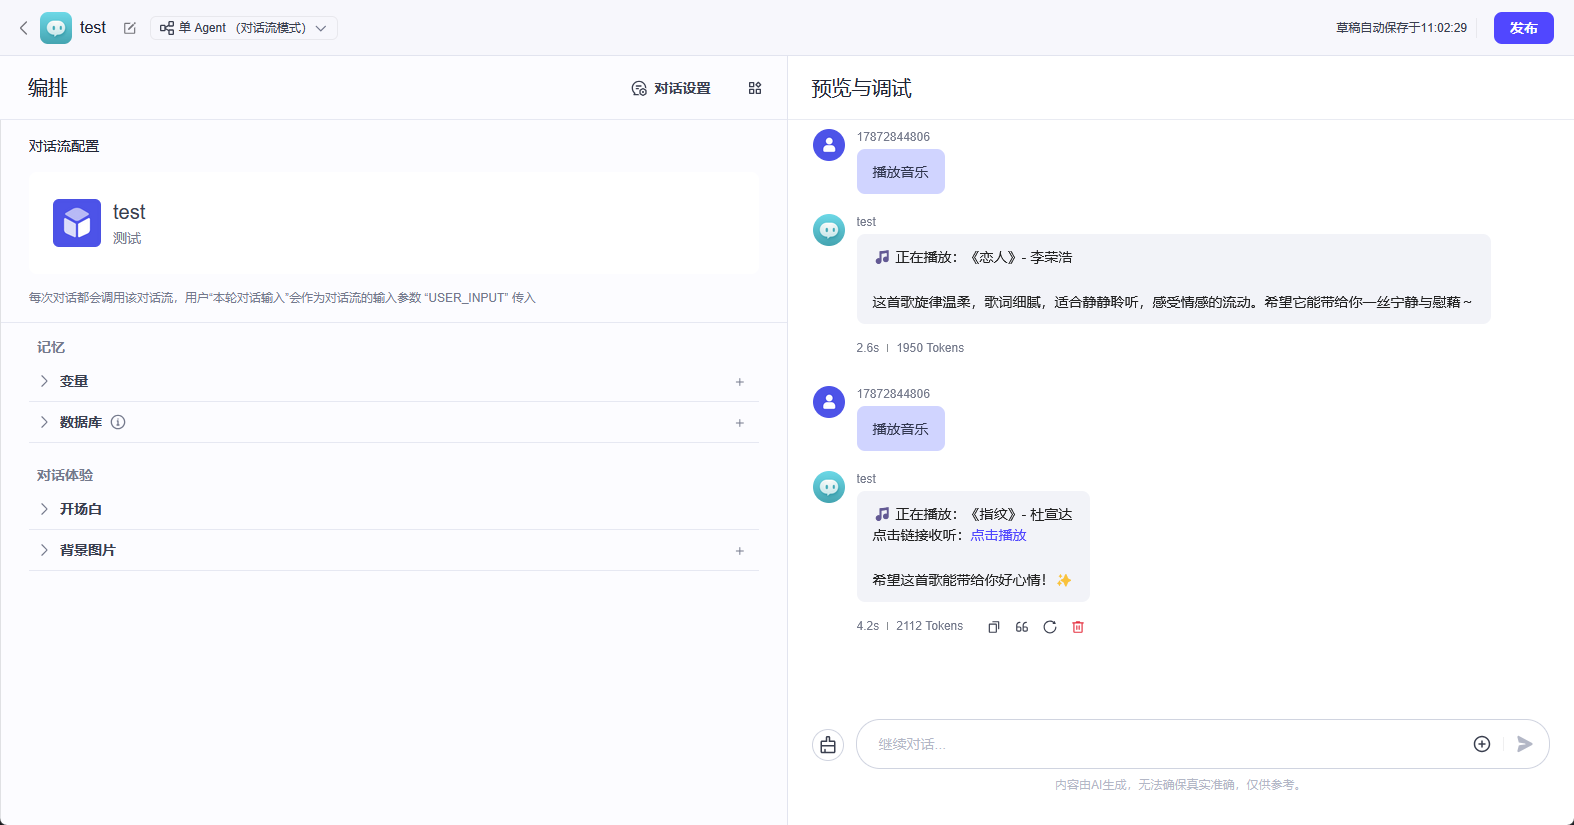Click the blue cube workflow icon
1574x825 pixels.
(77, 223)
